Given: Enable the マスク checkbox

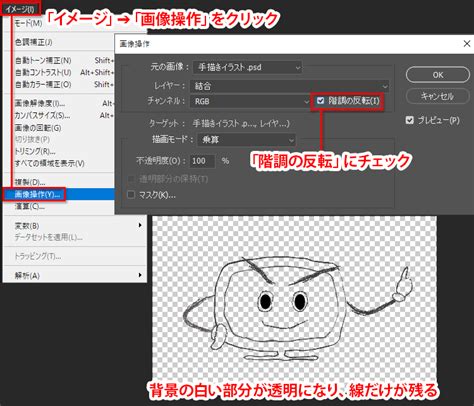Looking at the screenshot, I should point(131,194).
